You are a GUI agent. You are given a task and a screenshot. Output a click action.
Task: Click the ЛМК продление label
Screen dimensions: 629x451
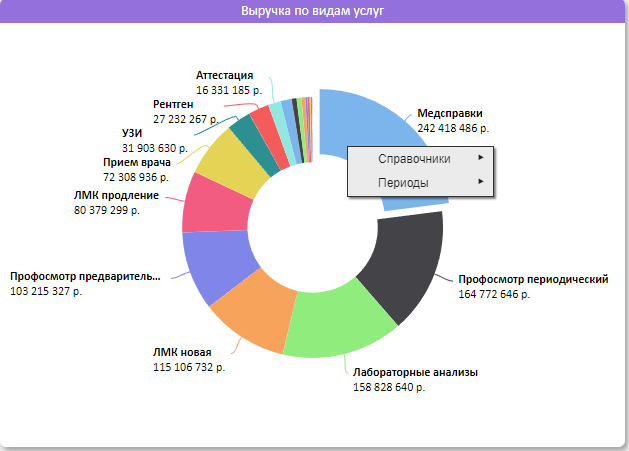[116, 195]
